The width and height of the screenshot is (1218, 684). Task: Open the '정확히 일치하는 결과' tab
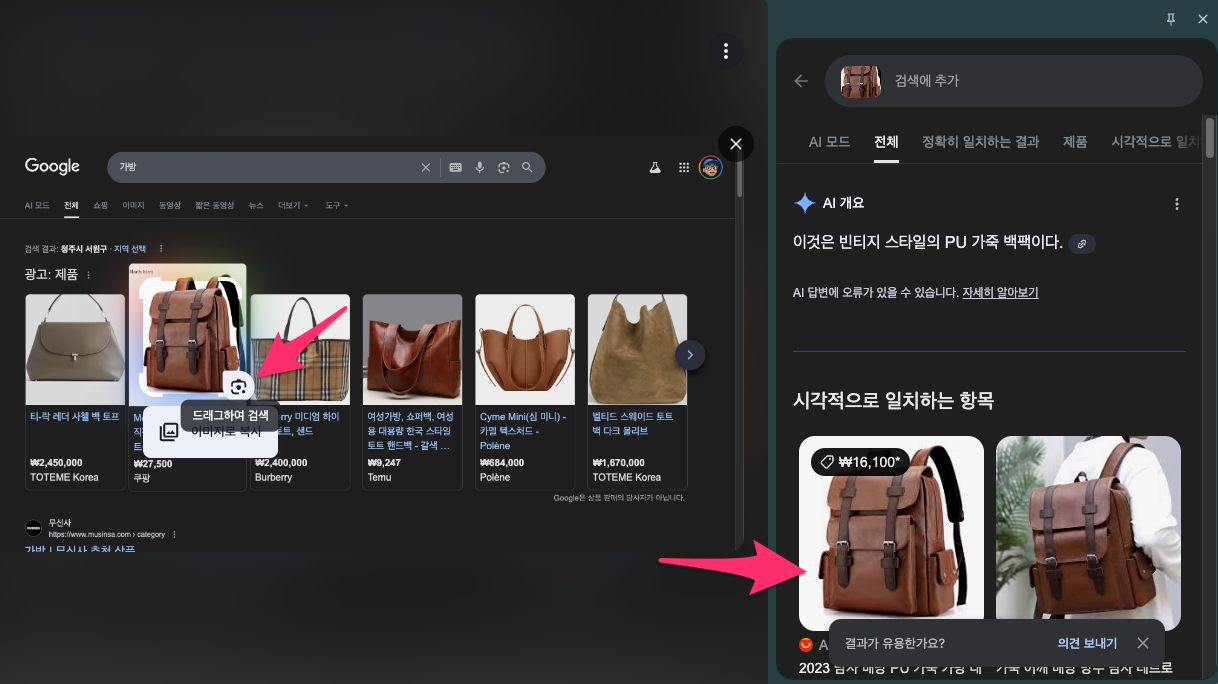pyautogui.click(x=980, y=142)
